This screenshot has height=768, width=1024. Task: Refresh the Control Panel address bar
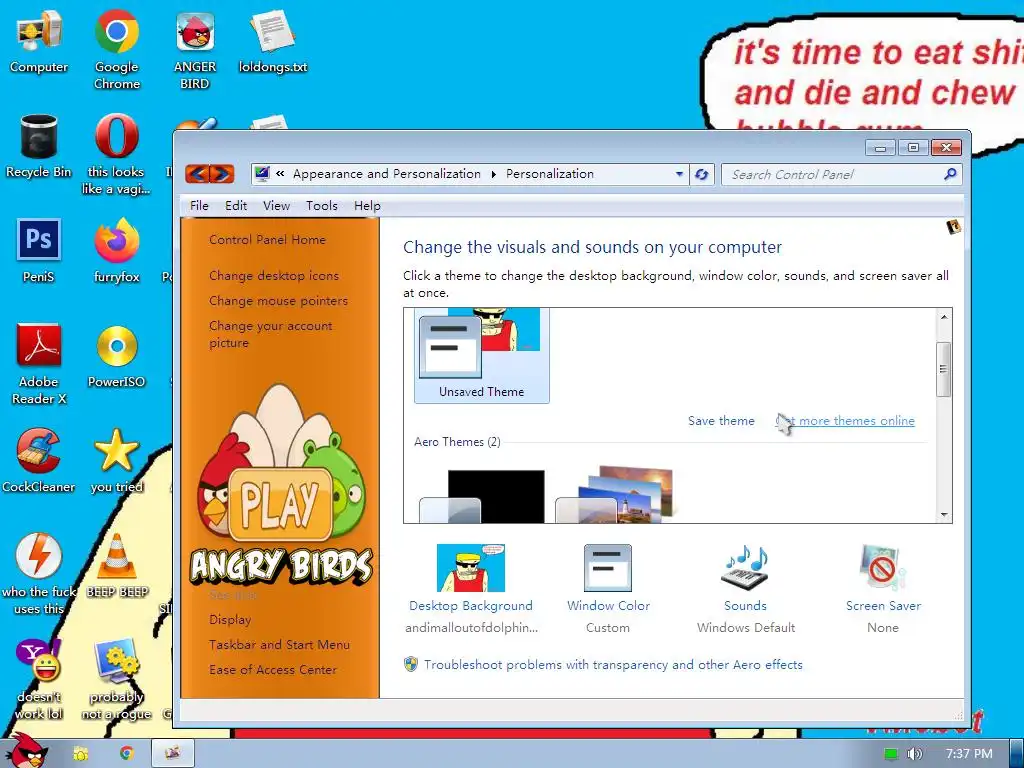702,174
